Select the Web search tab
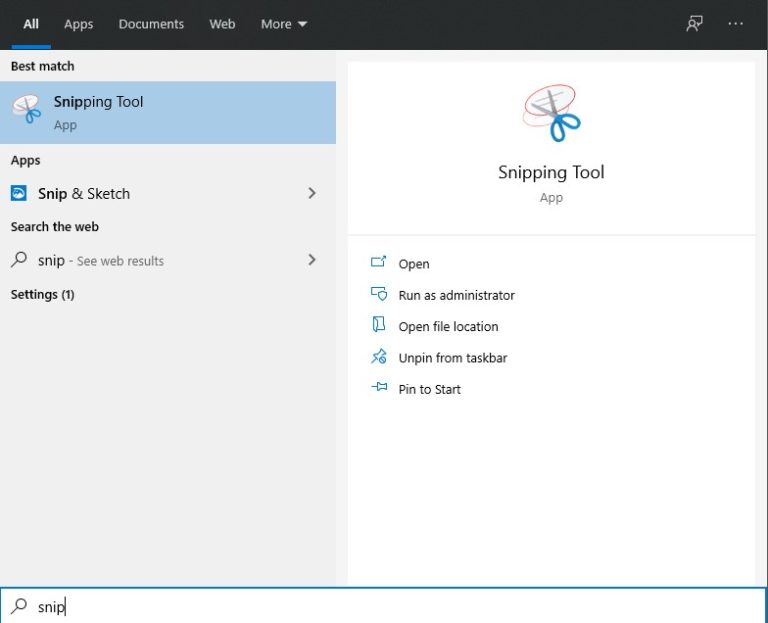The image size is (768, 623). point(224,24)
